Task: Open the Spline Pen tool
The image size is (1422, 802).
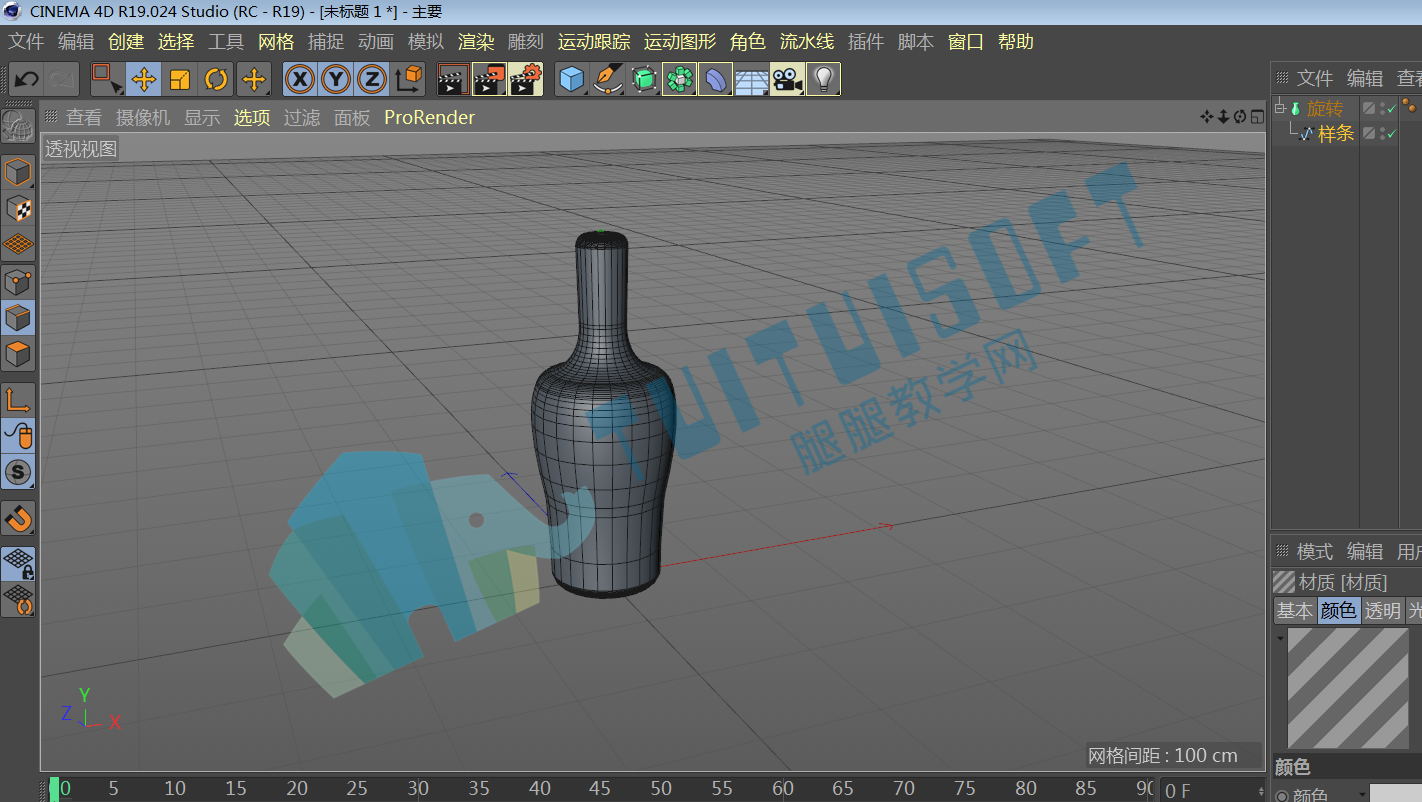Action: click(x=607, y=79)
